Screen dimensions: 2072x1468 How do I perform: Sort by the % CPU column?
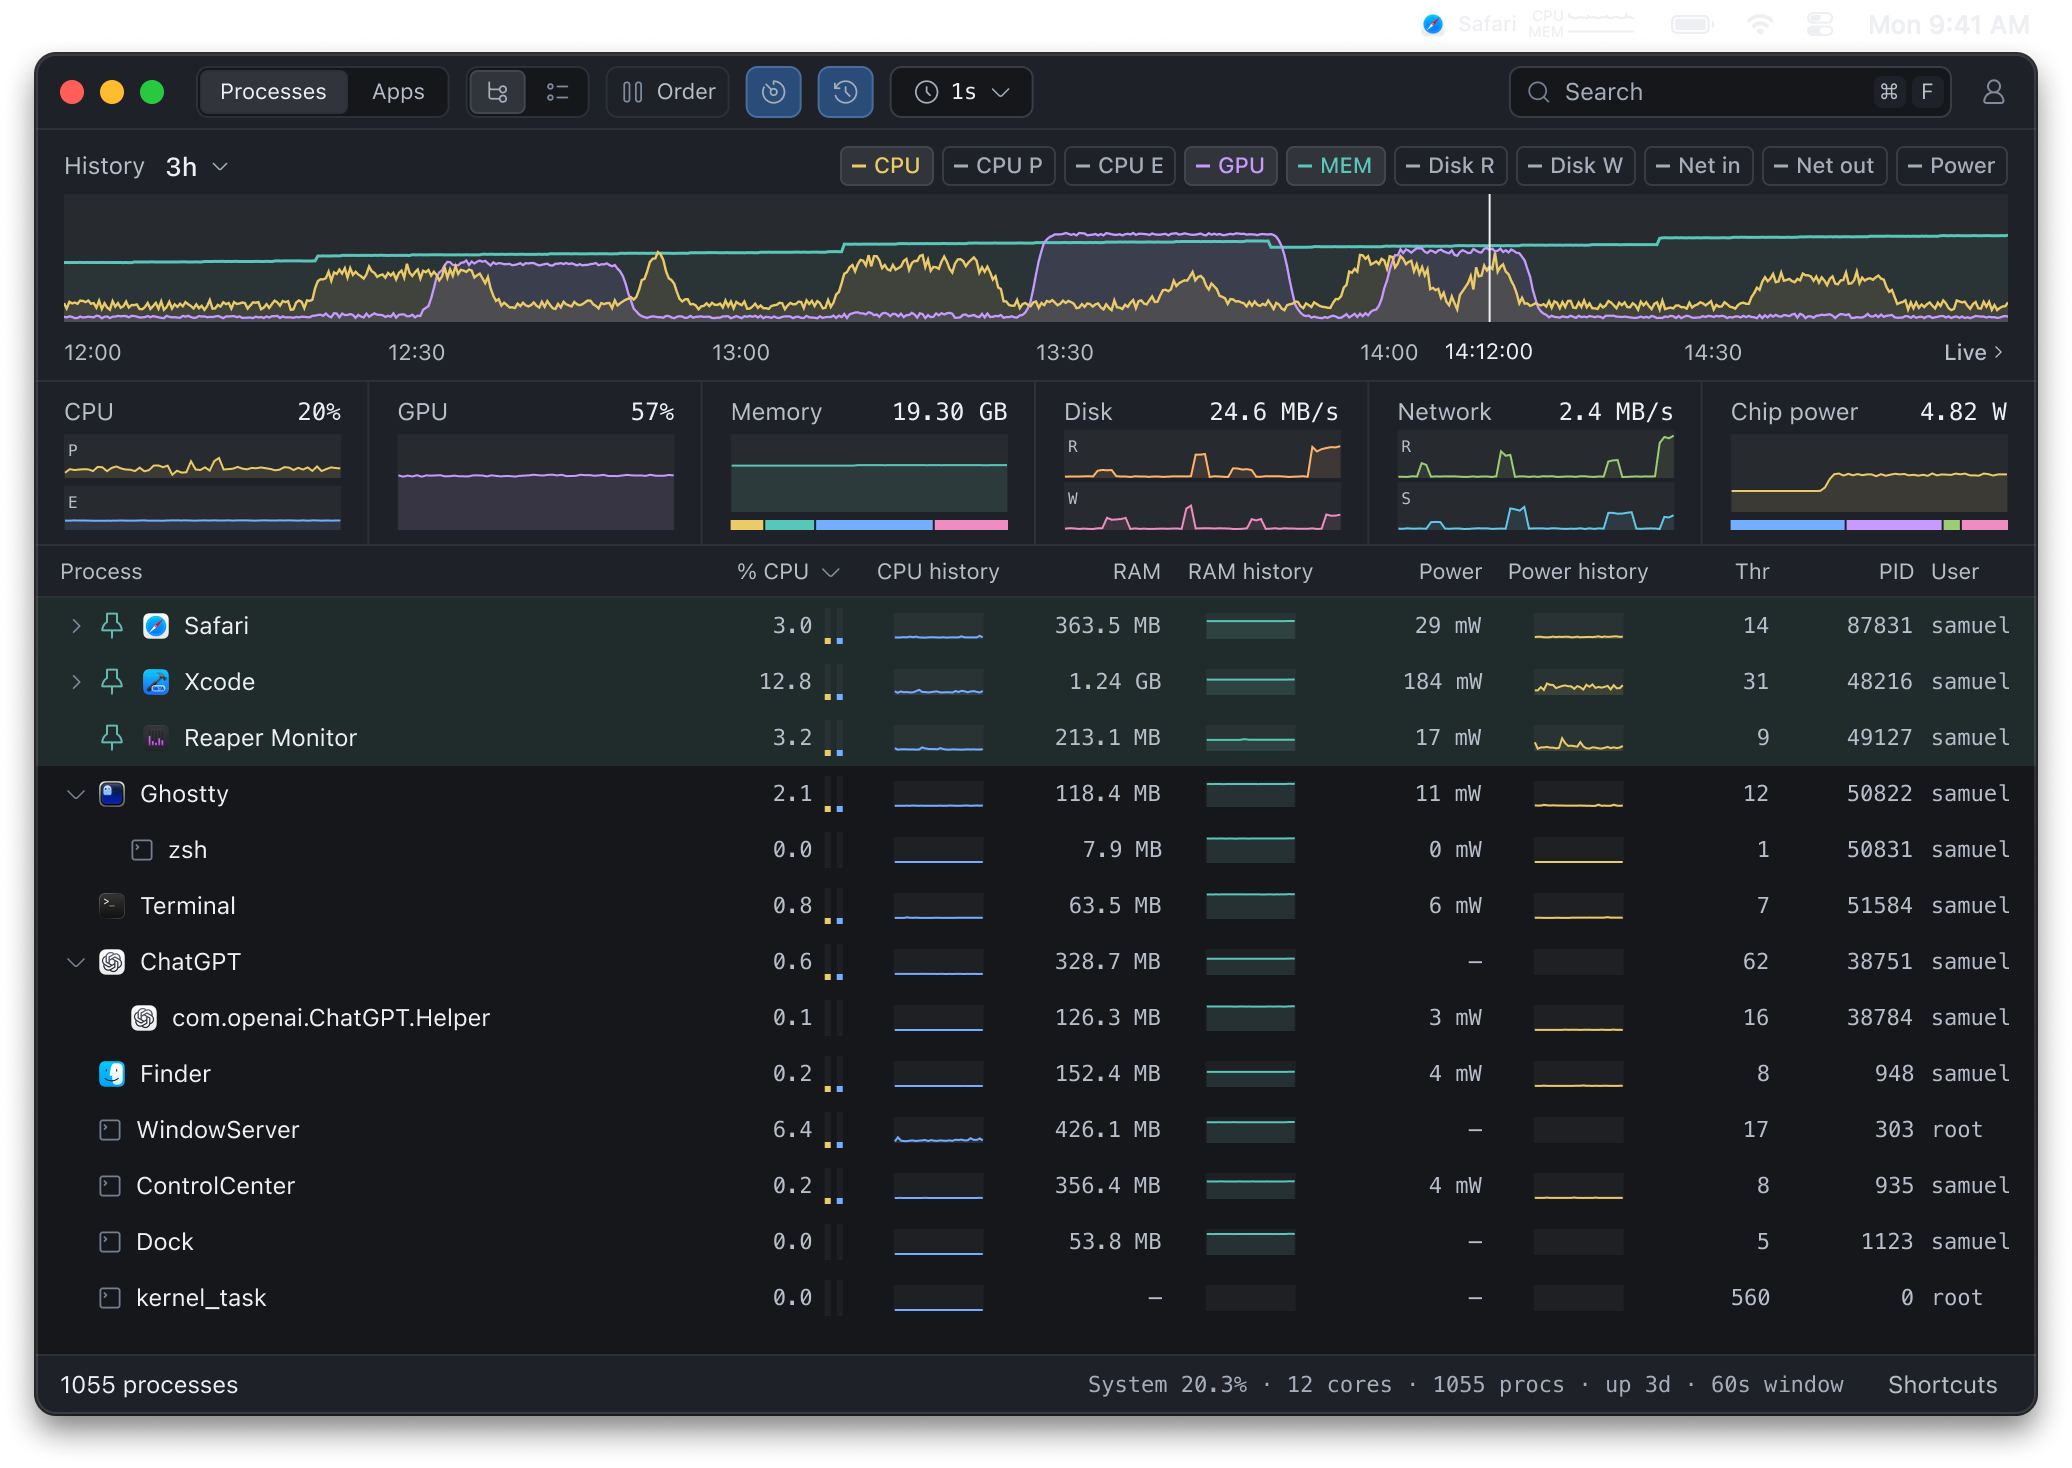[787, 572]
